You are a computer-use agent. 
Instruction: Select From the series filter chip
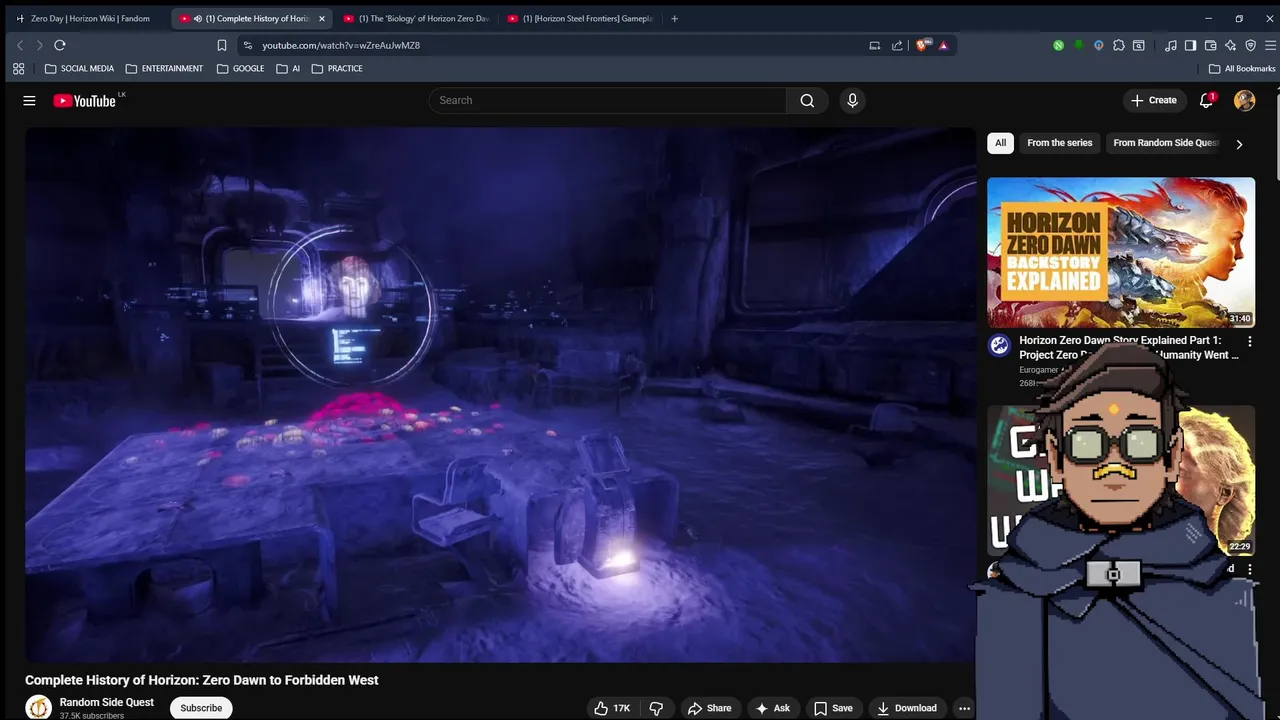tap(1059, 143)
